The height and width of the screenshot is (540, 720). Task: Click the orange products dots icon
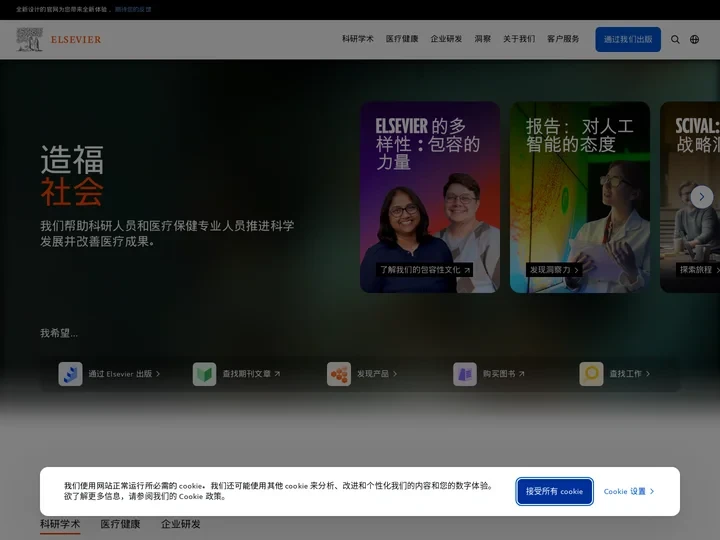(x=339, y=374)
